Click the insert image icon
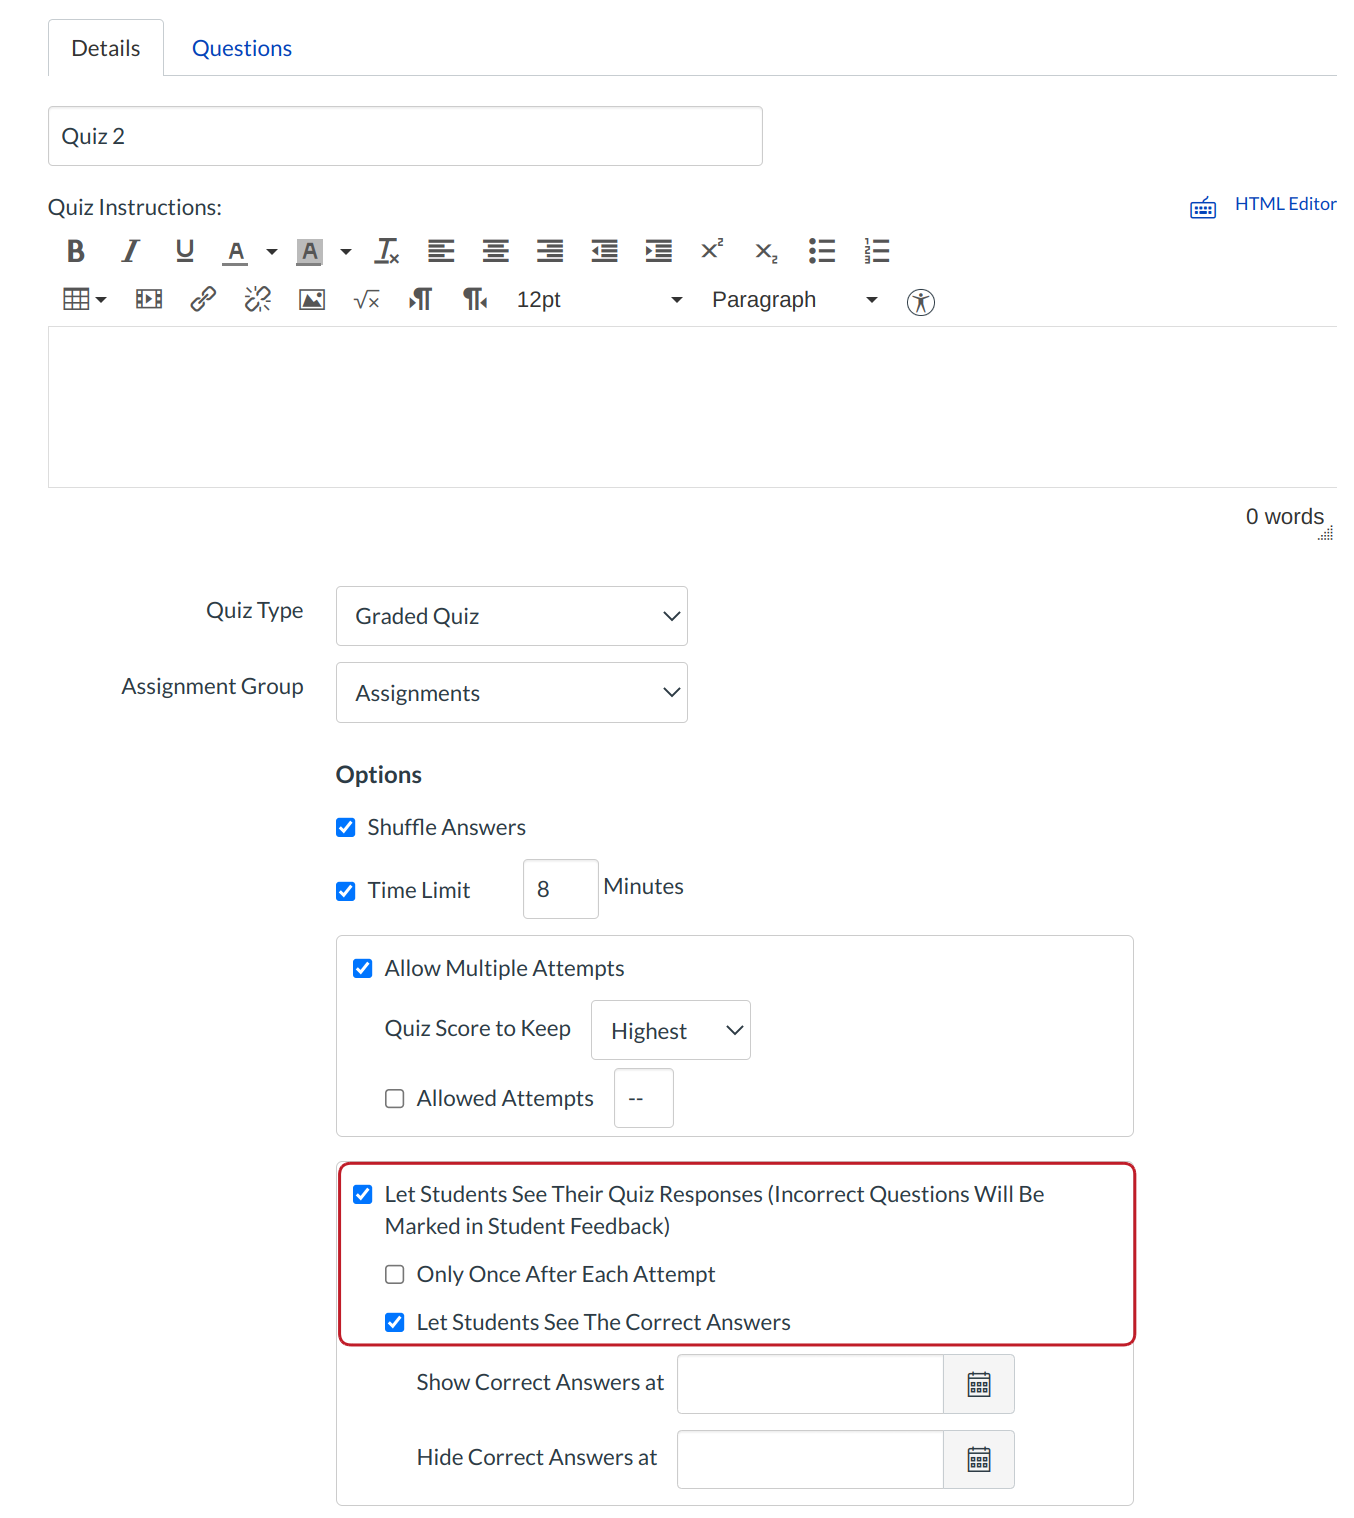This screenshot has height=1518, width=1354. [311, 299]
